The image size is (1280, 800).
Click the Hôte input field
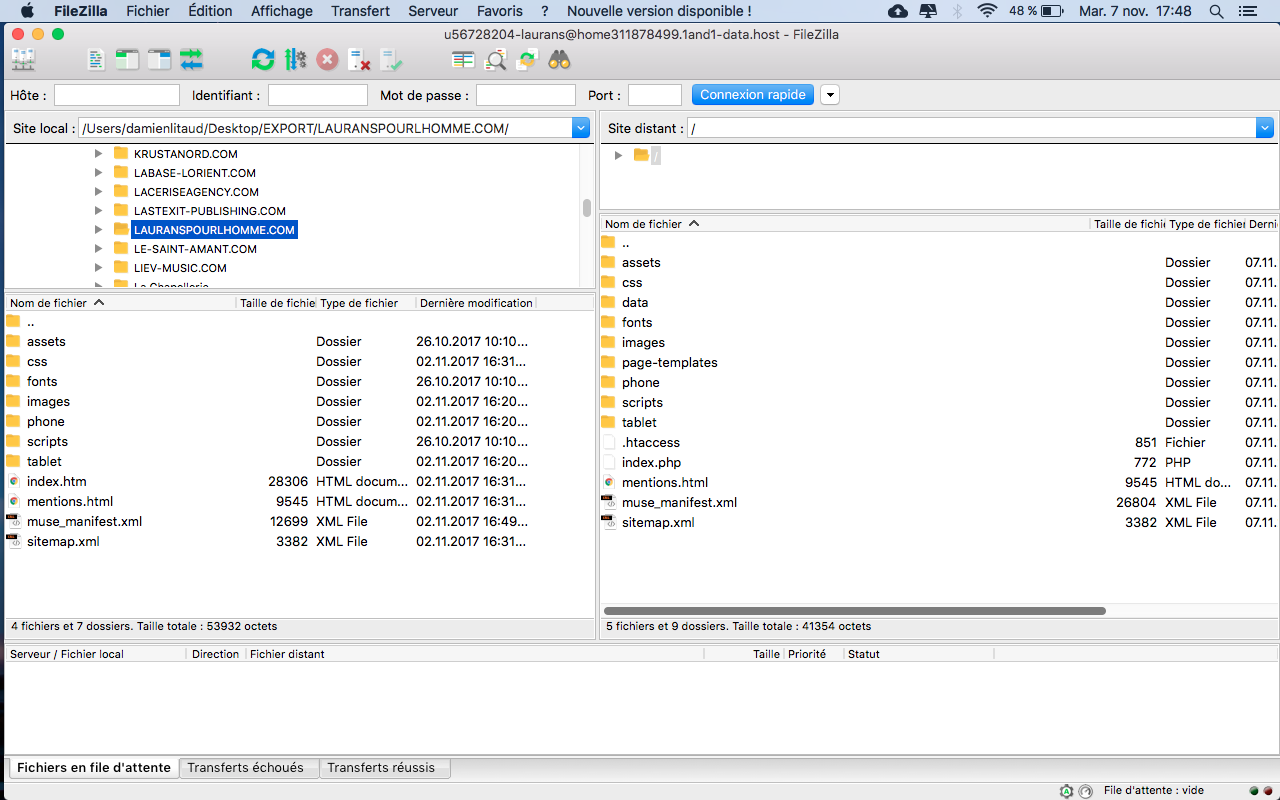(117, 95)
